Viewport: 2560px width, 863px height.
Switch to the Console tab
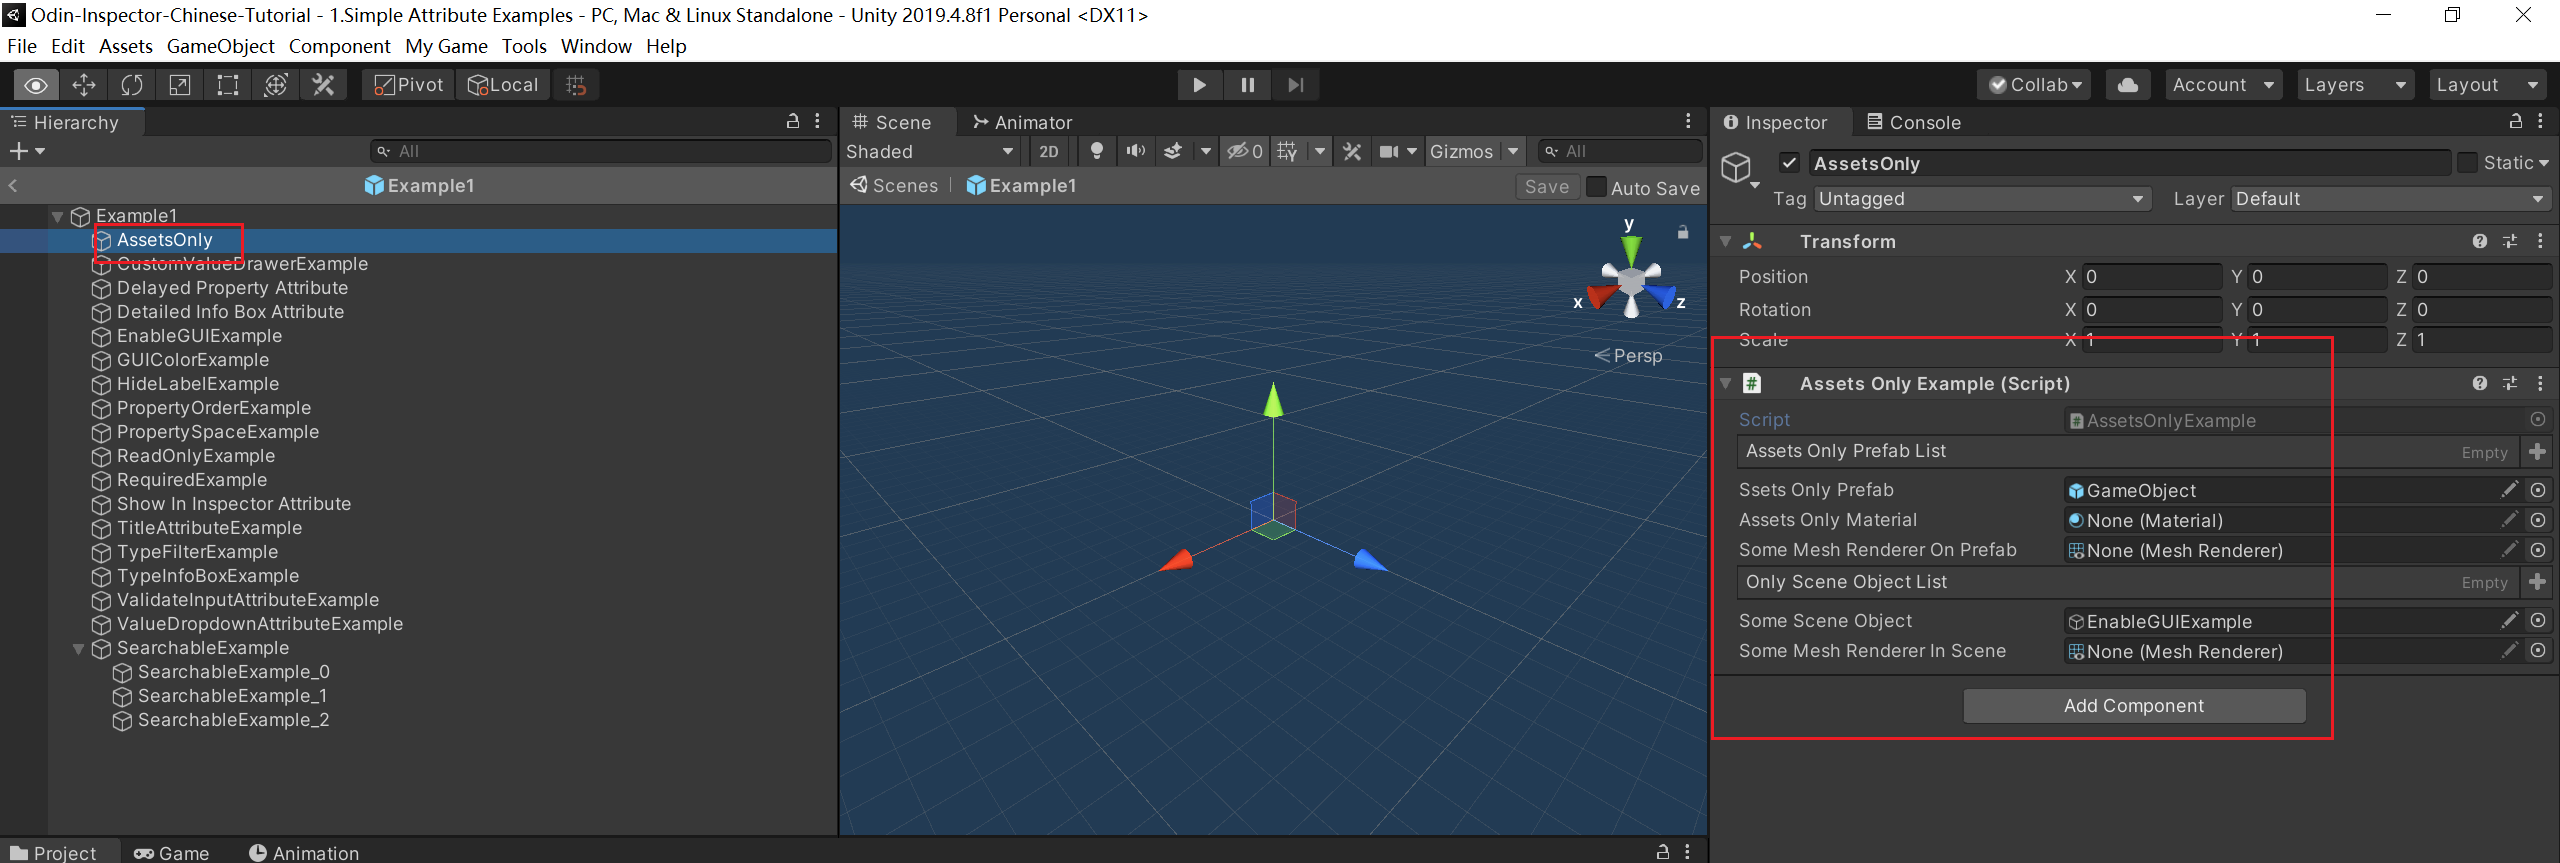[x=1914, y=122]
